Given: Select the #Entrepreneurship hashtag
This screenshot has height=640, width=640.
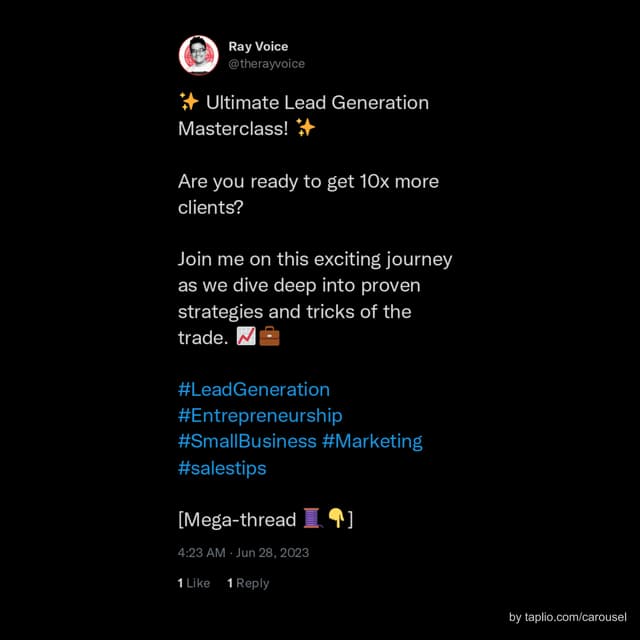Looking at the screenshot, I should [260, 415].
